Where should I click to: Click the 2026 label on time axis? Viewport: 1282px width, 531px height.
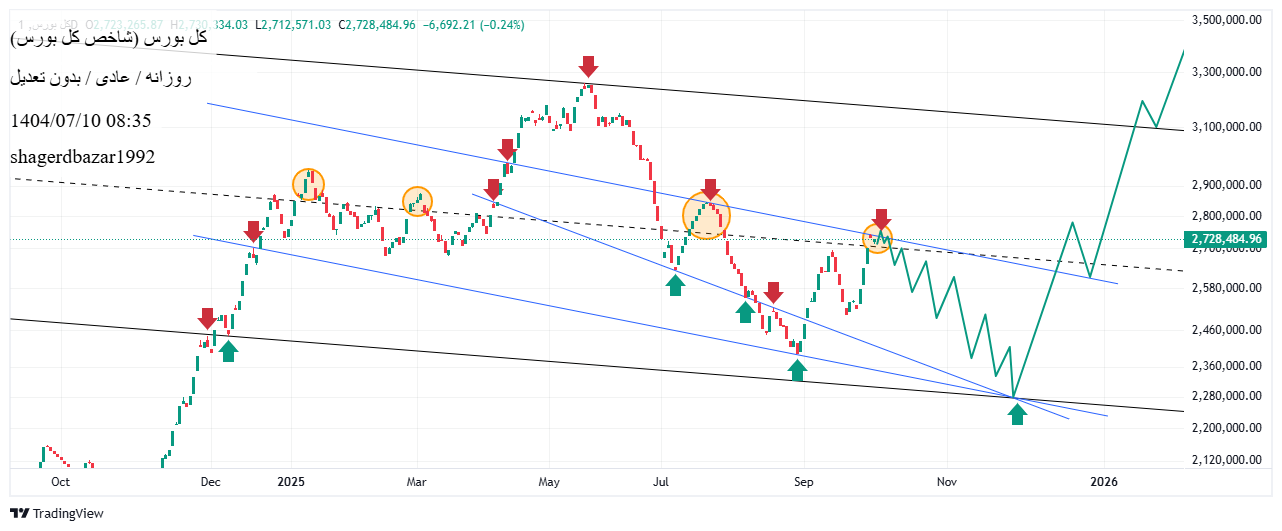tap(1103, 481)
